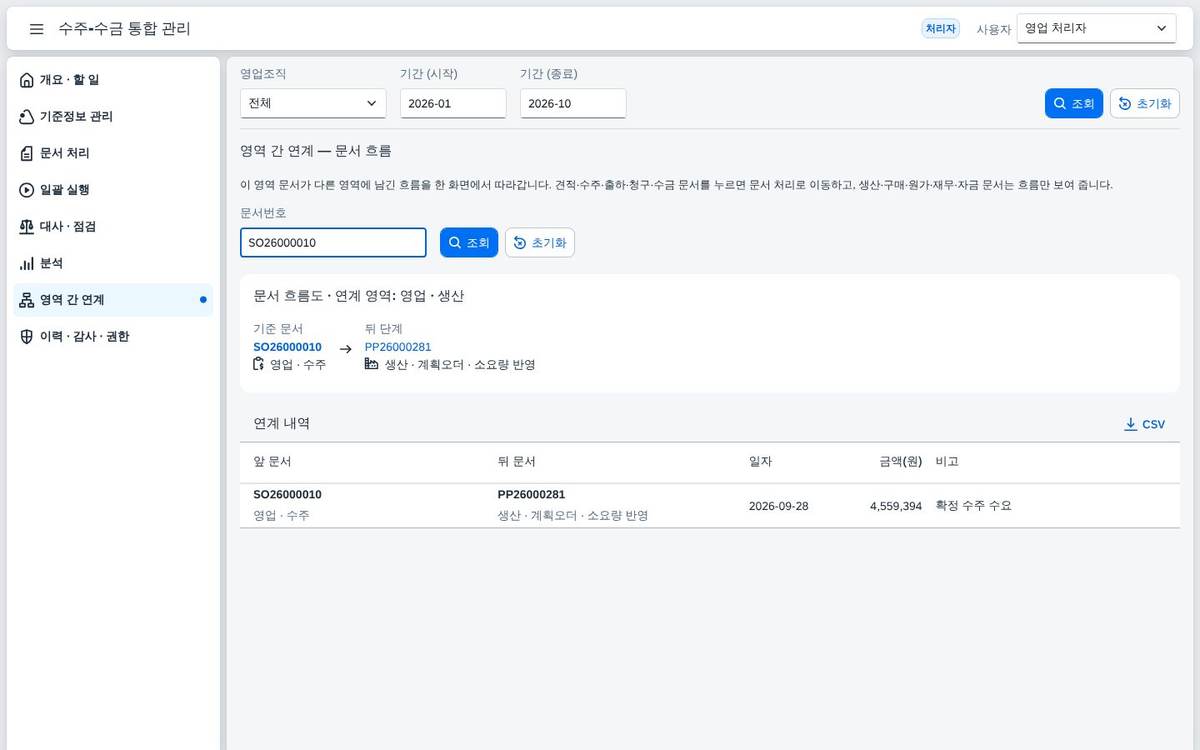Click the network icon beside 영역 간 연계

[27, 300]
